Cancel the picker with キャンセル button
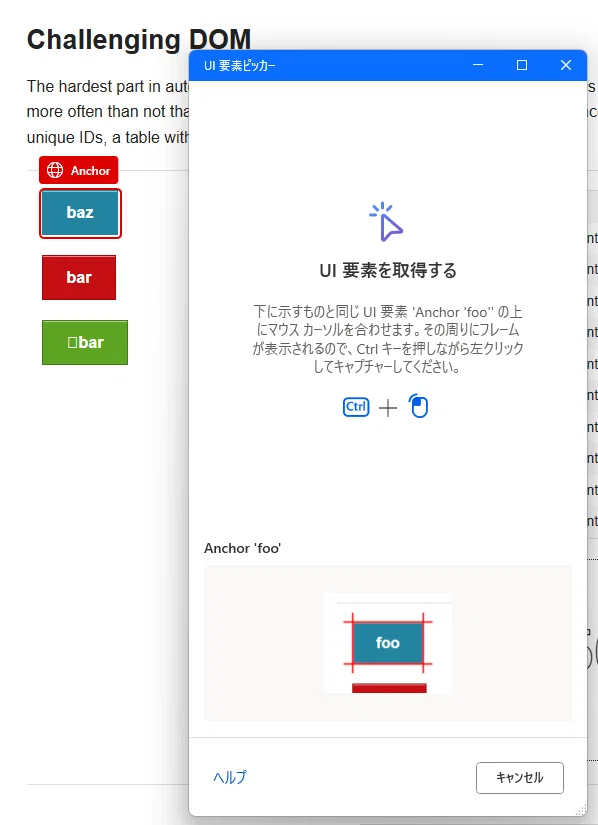Screen dimensions: 598x825 [520, 777]
